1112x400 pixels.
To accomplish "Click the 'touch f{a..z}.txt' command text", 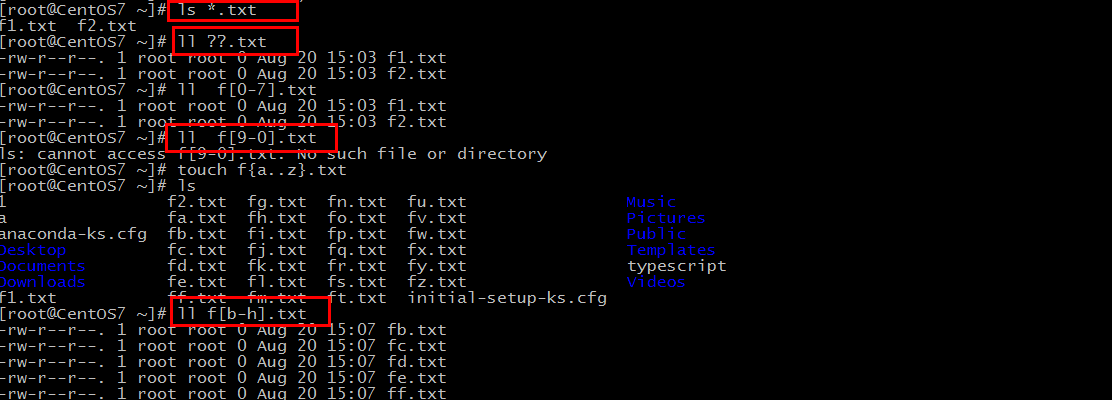I will point(262,170).
